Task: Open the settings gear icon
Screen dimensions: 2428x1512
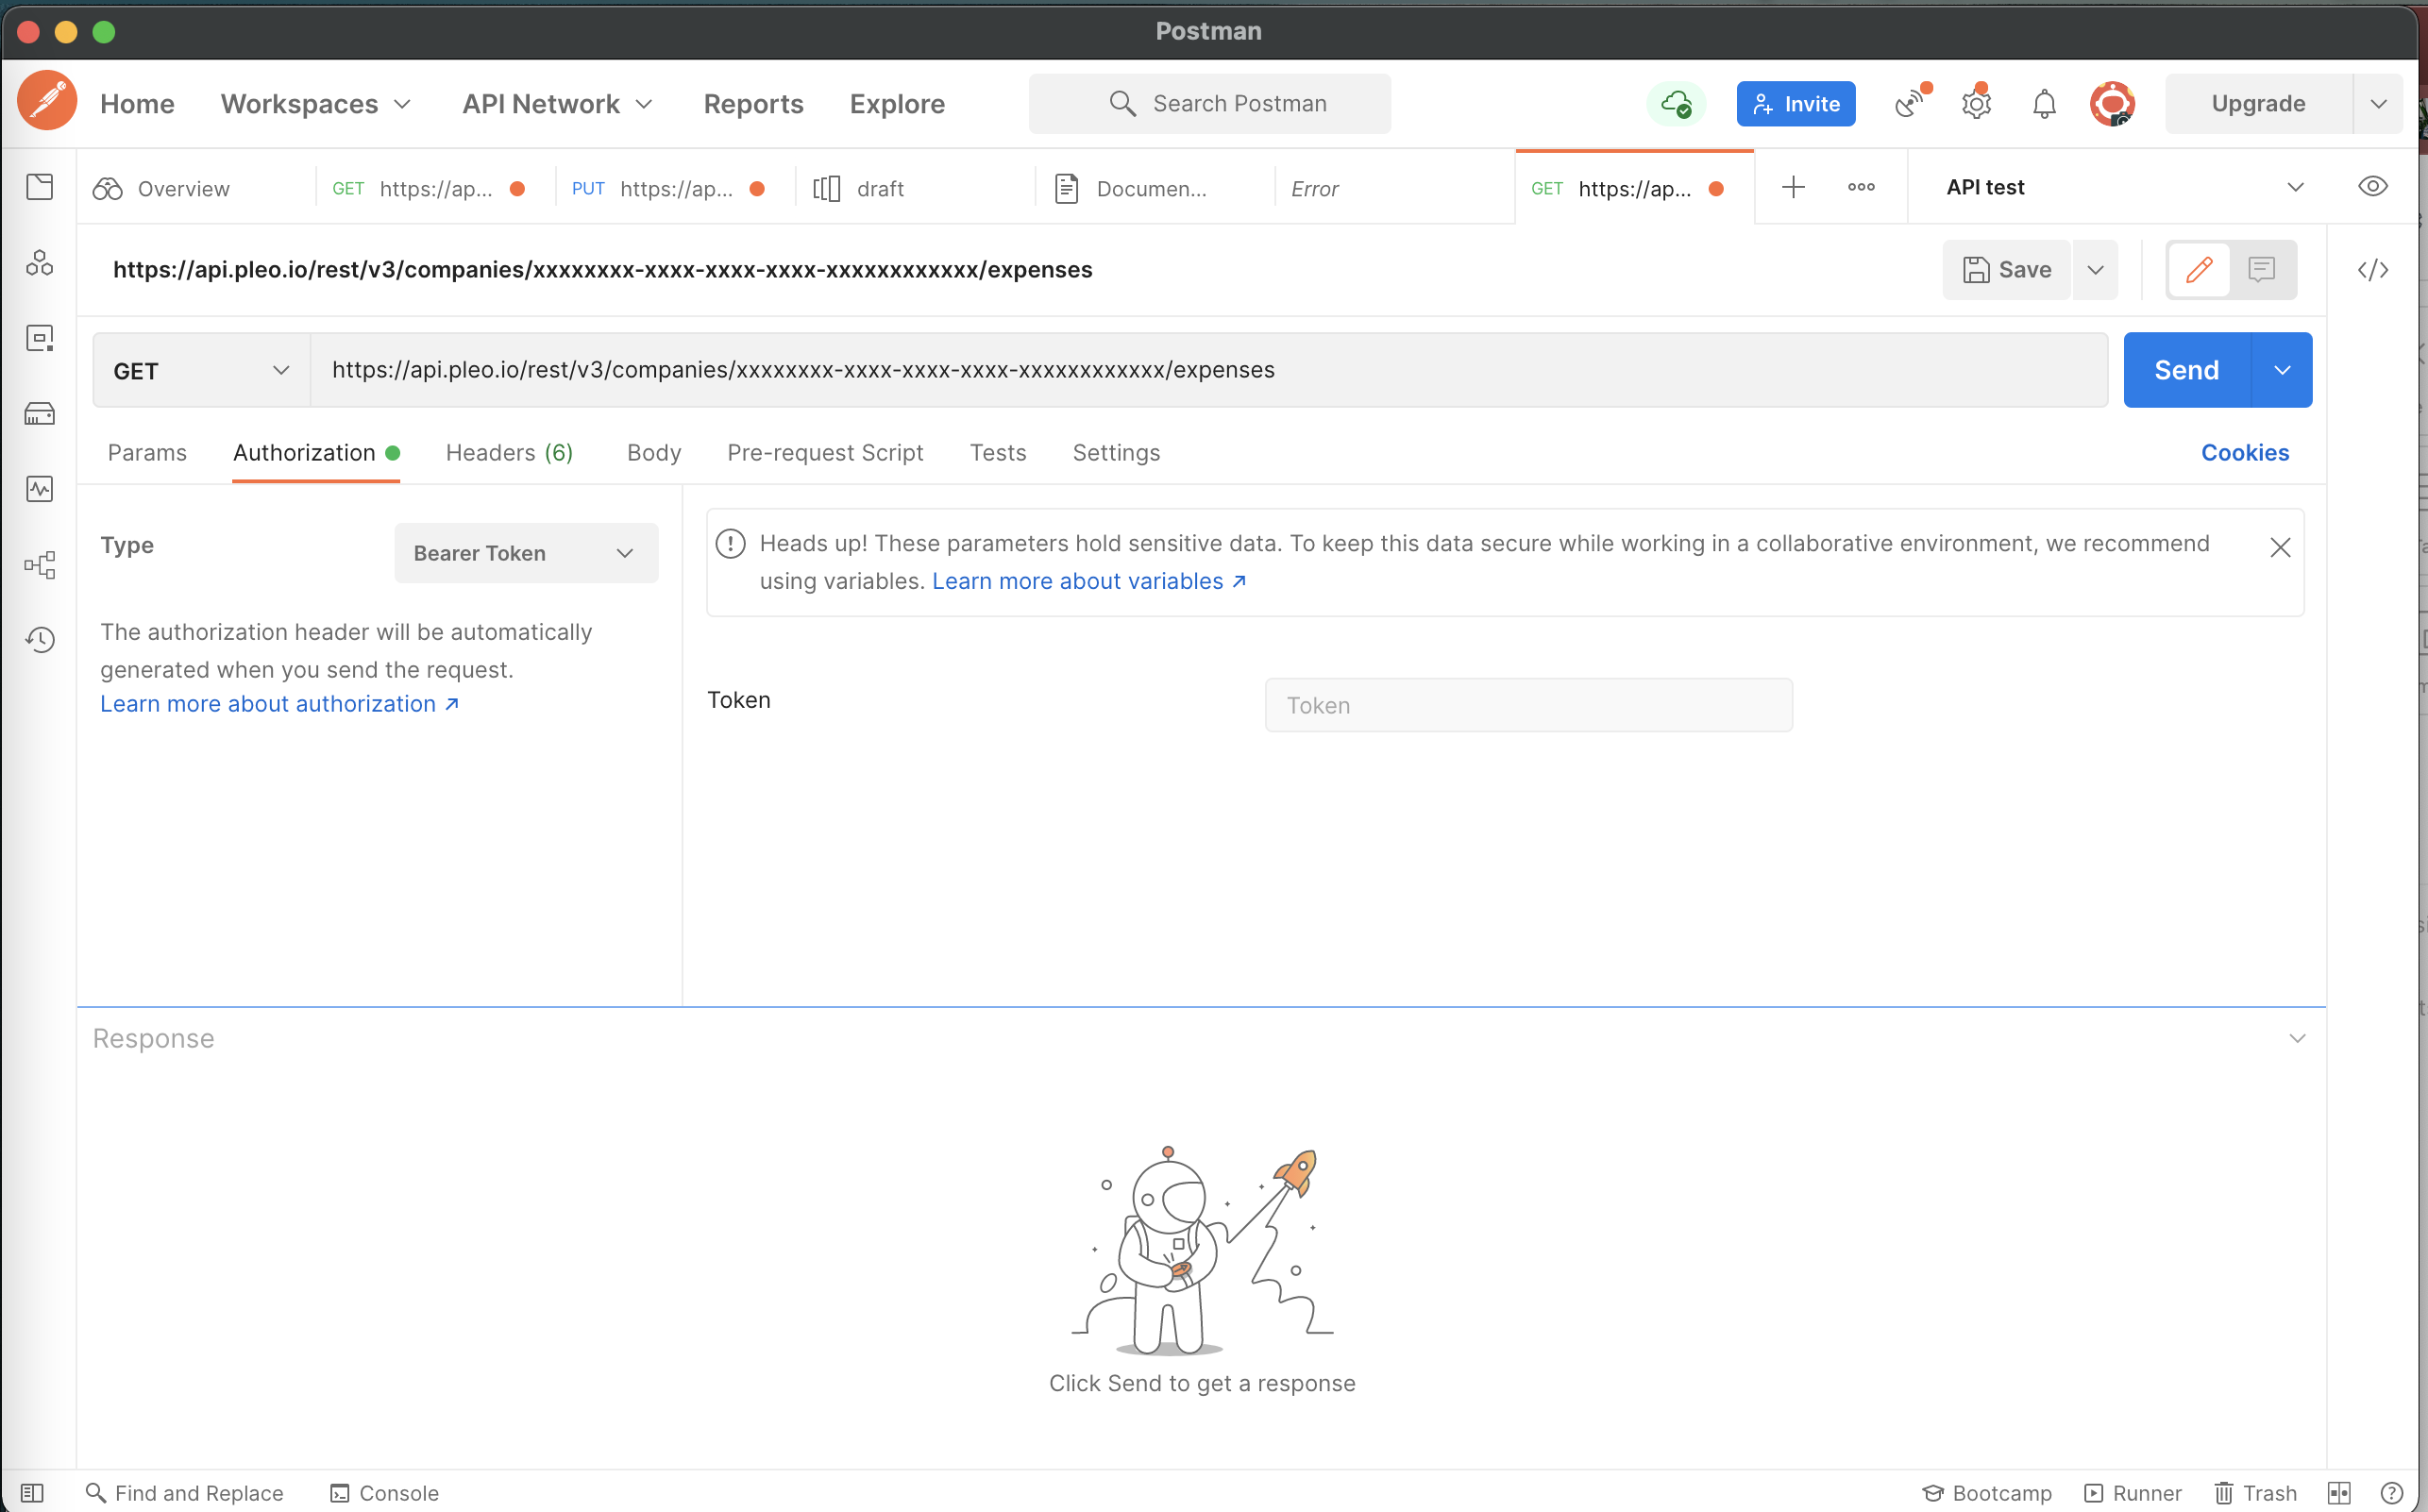Action: point(1976,104)
